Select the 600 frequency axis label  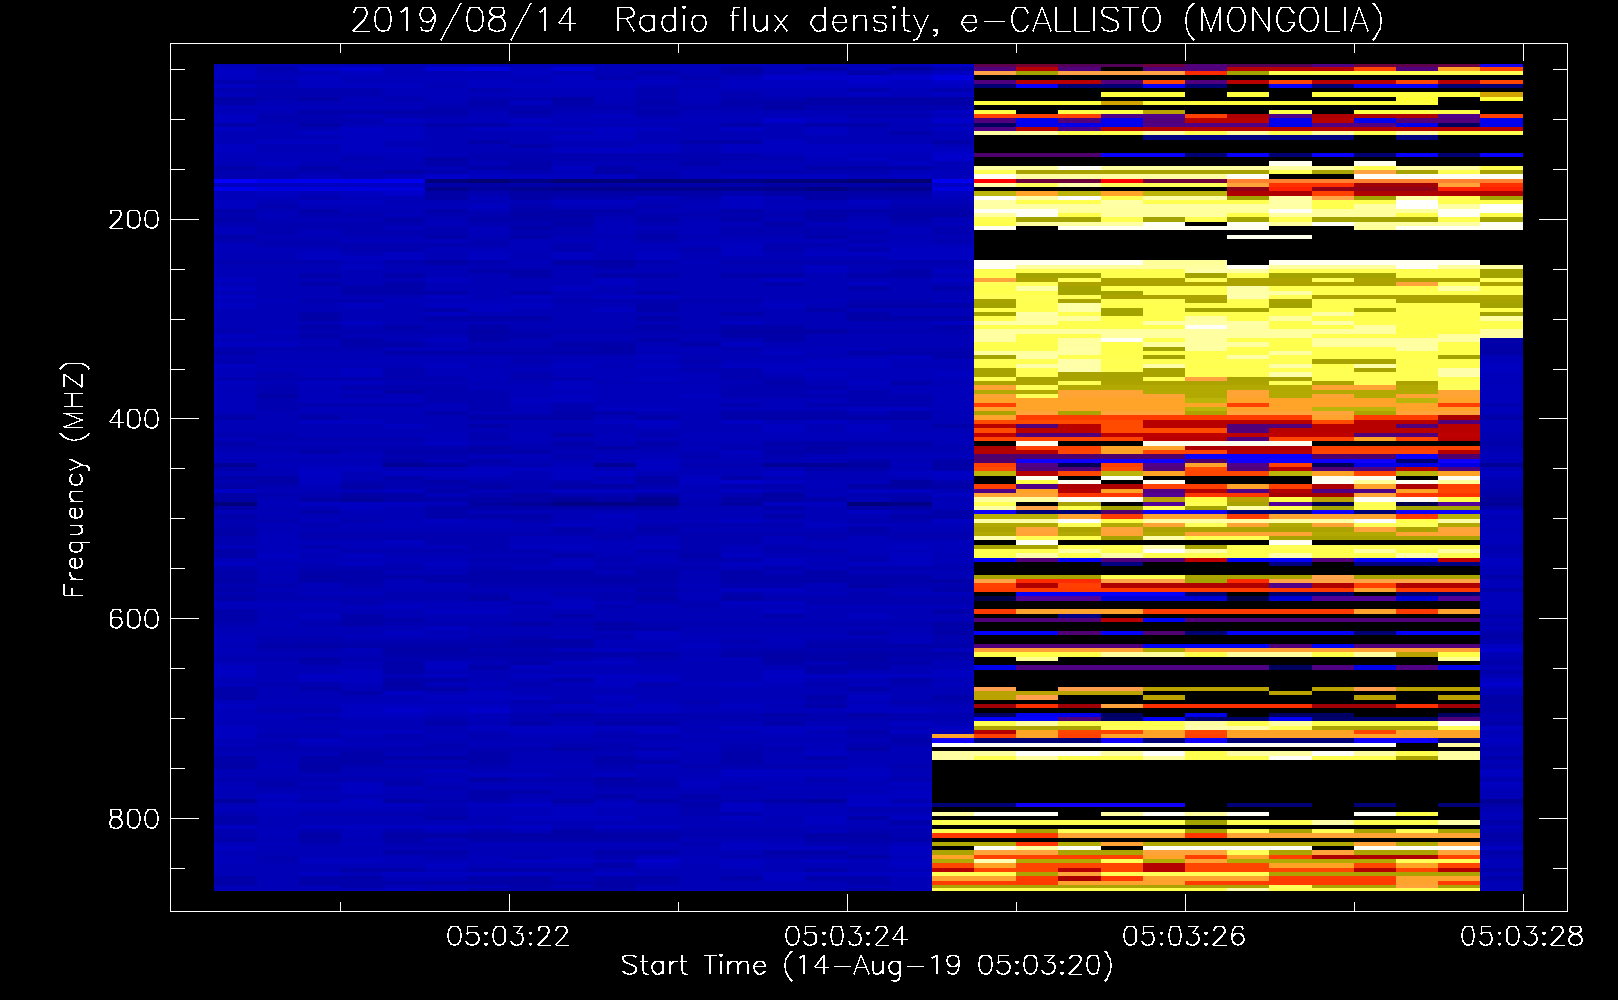[x=134, y=619]
